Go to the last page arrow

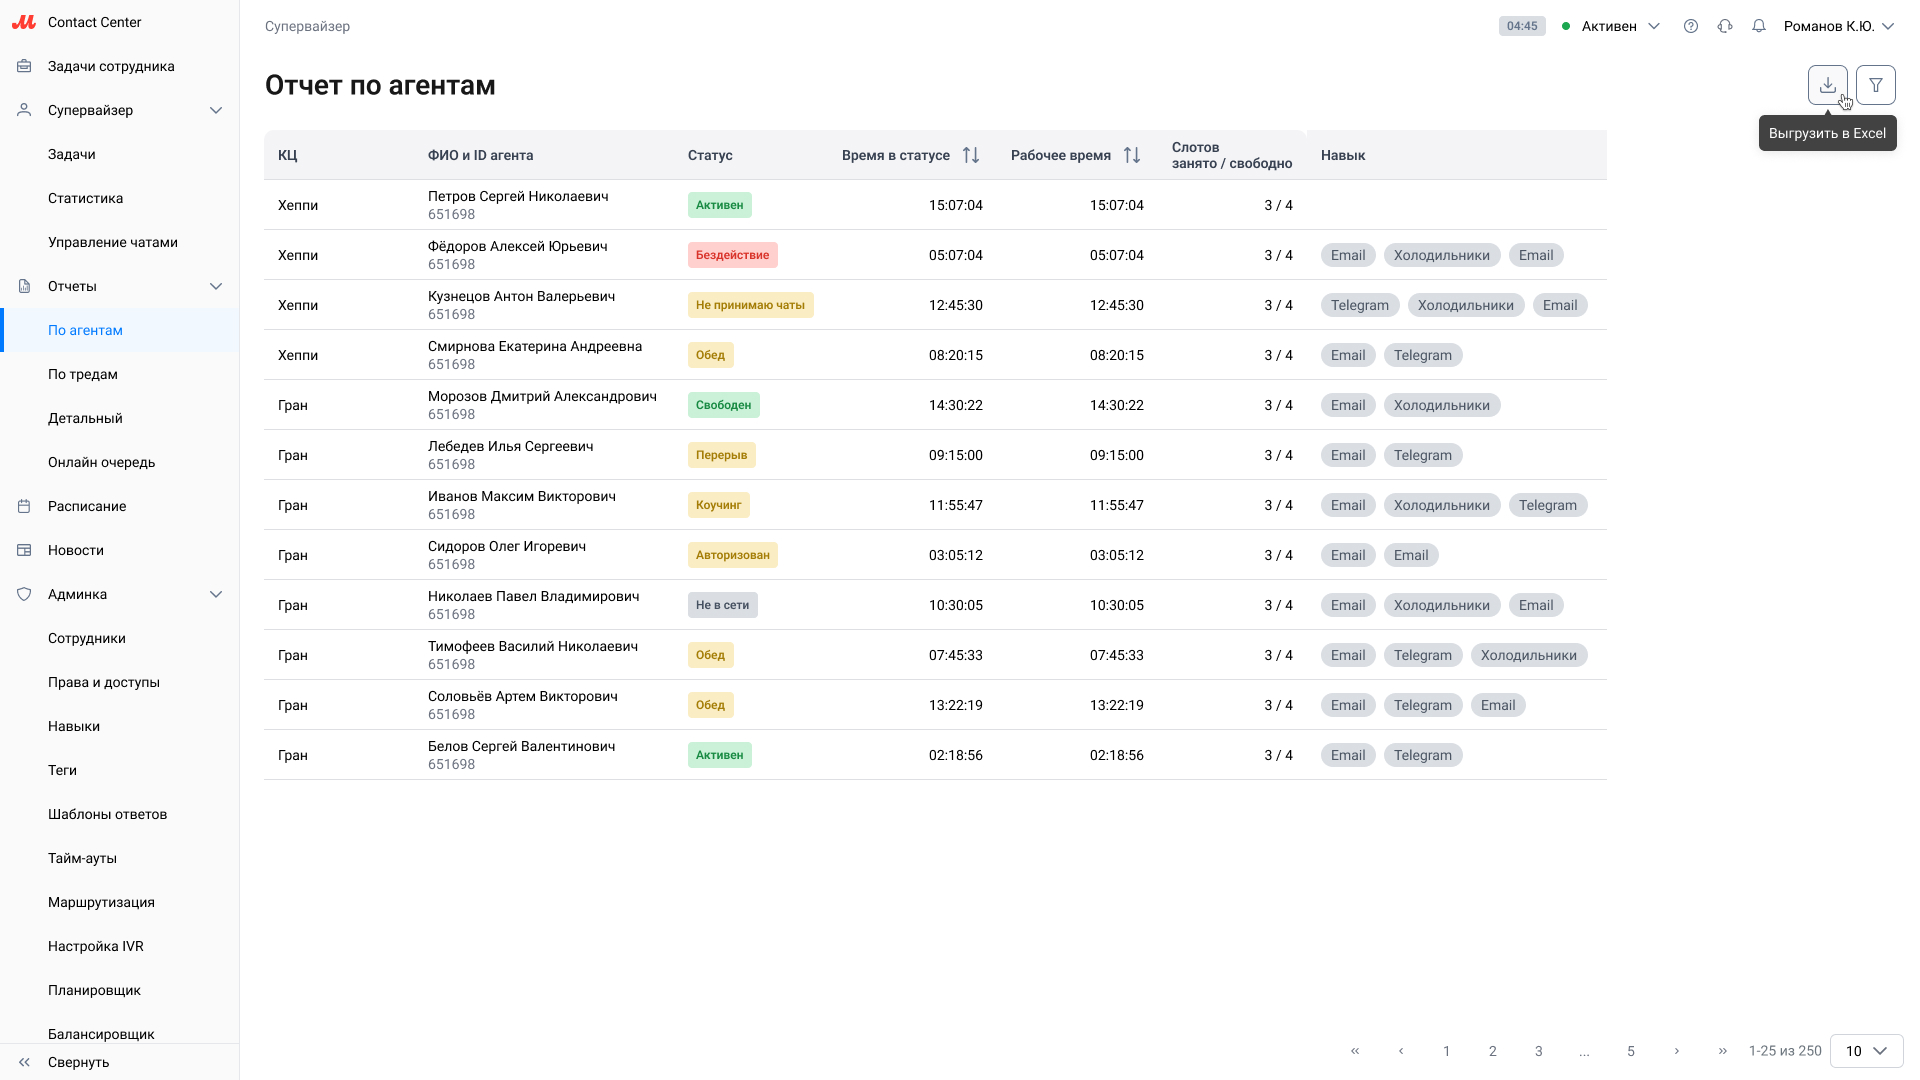coord(1723,1051)
